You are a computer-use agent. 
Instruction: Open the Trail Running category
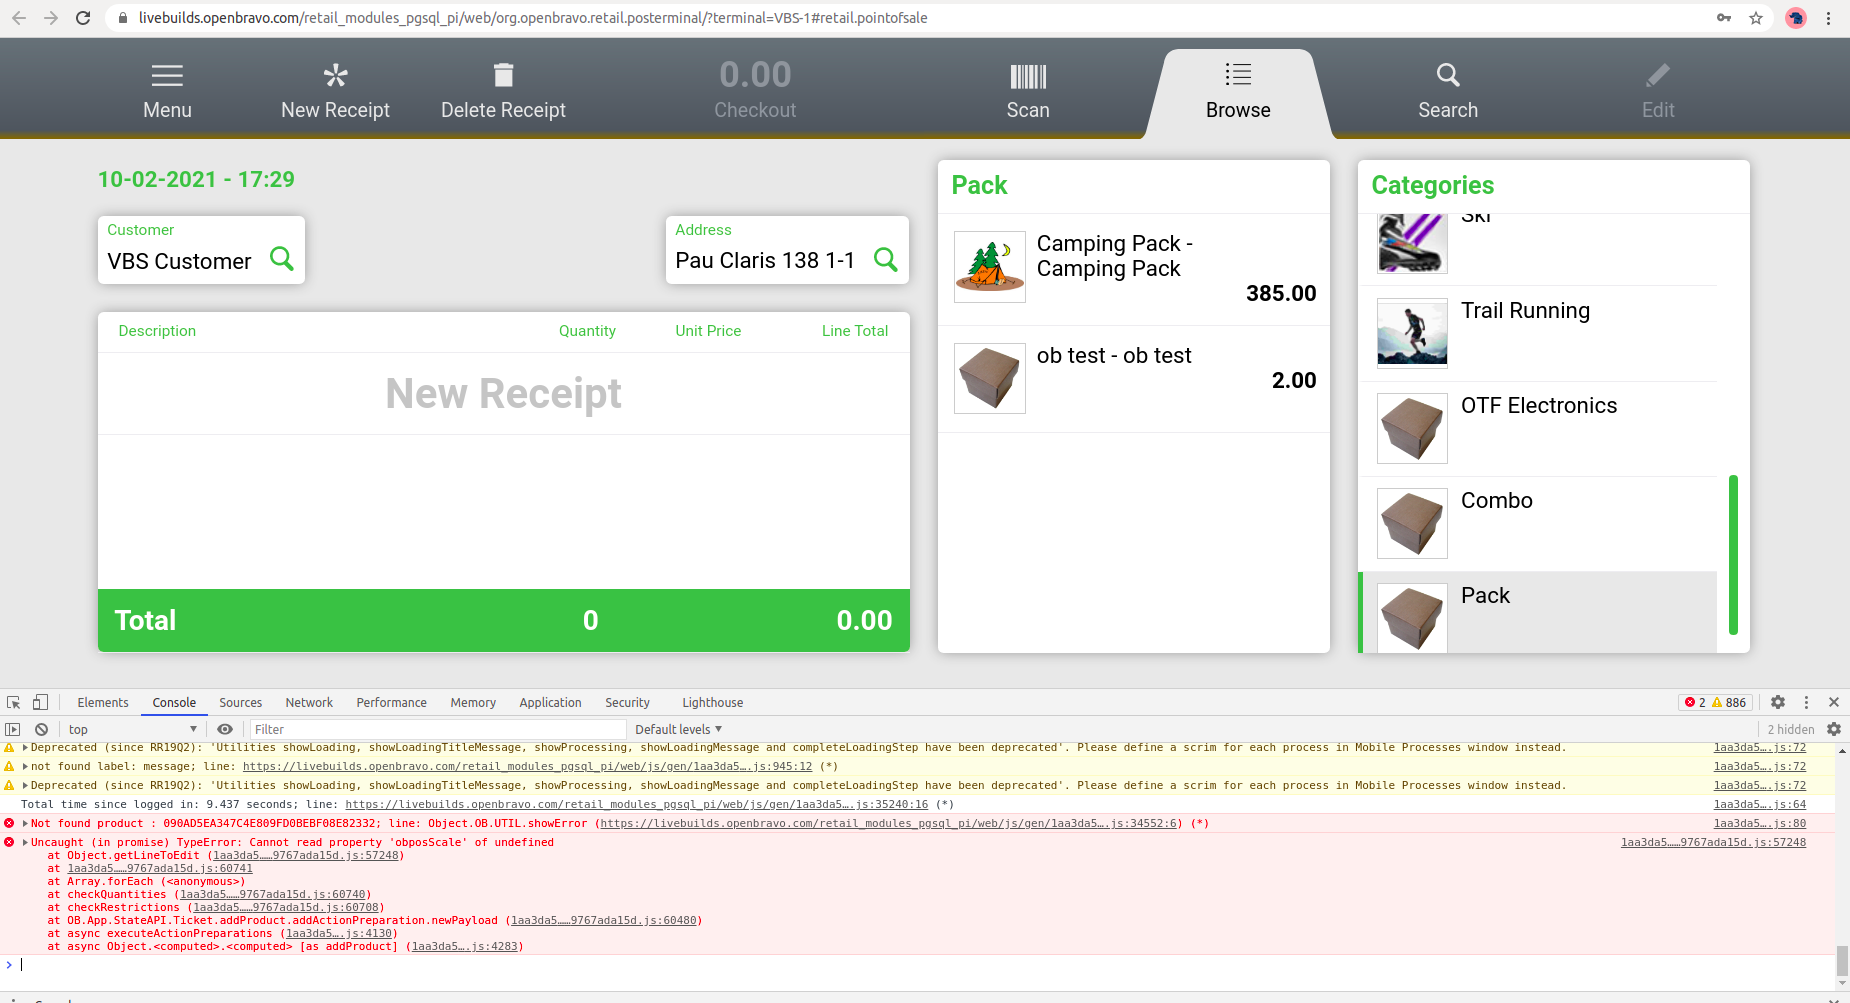pyautogui.click(x=1538, y=333)
